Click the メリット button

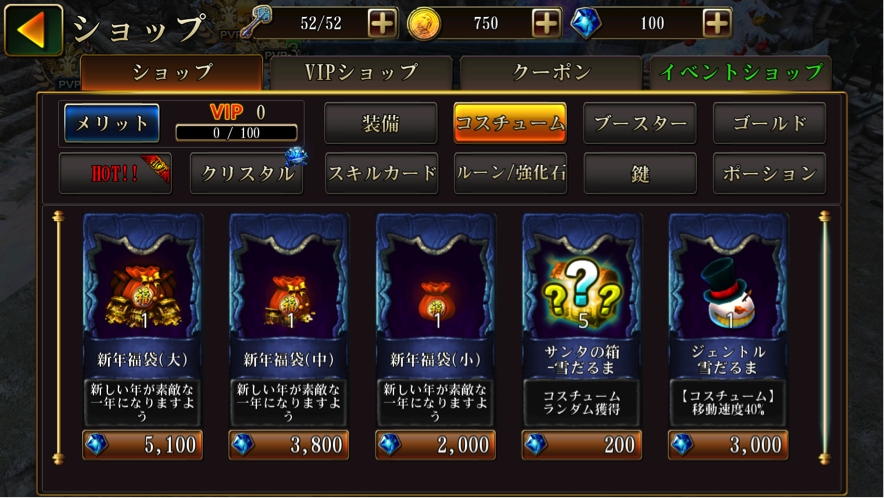[x=112, y=123]
